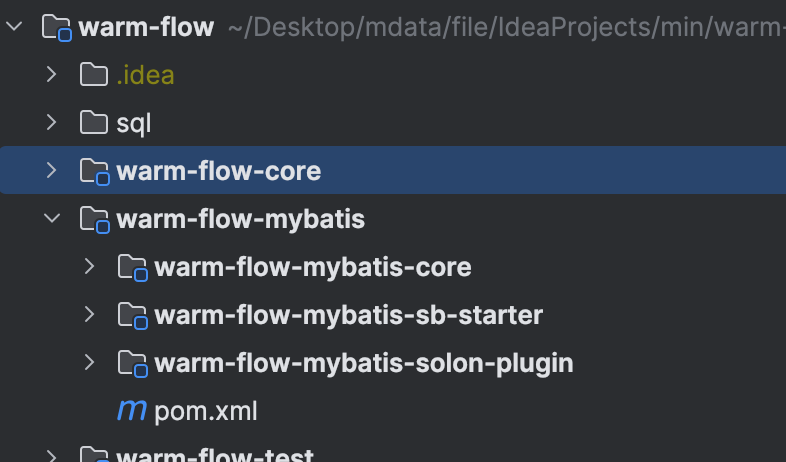
Task: Click the warm-flow-core module folder icon
Action: pos(95,171)
